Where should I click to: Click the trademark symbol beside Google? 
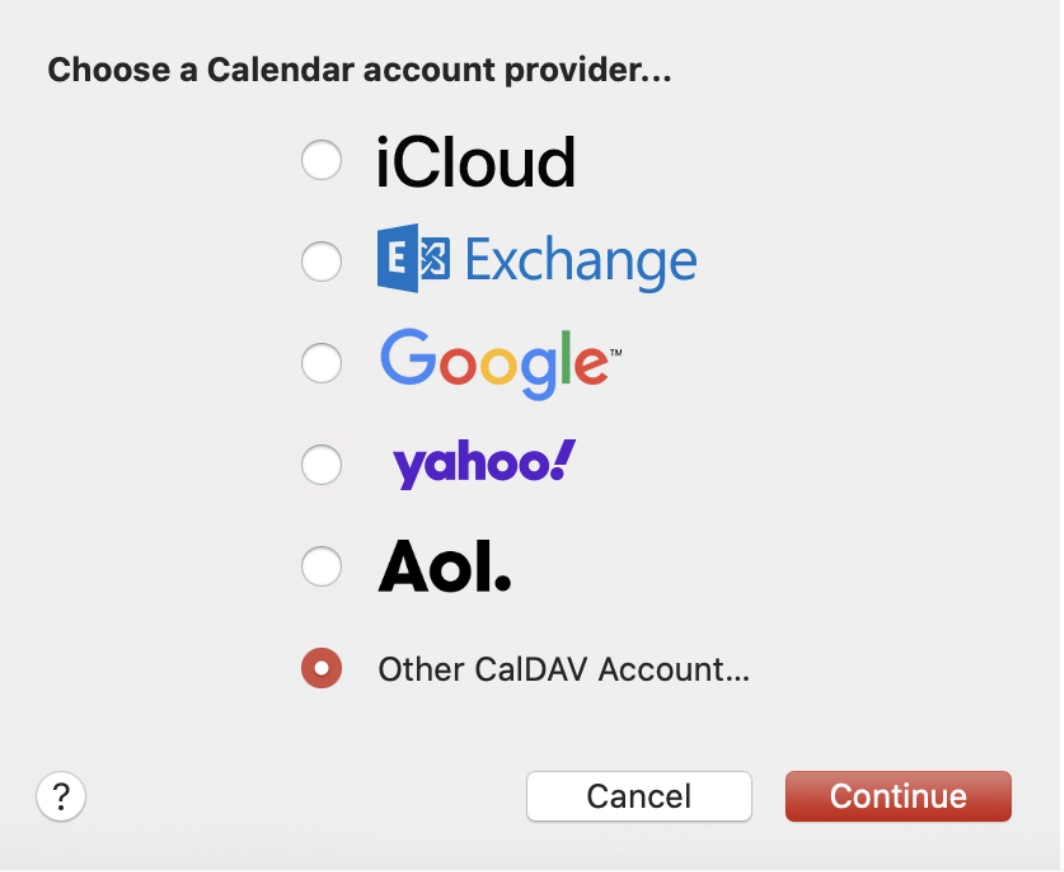pos(617,351)
